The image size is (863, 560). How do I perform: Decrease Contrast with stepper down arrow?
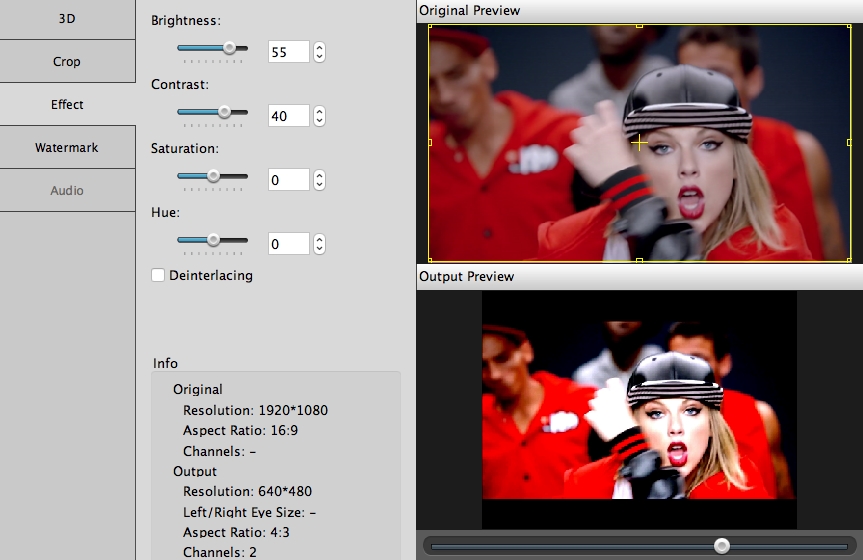[319, 121]
